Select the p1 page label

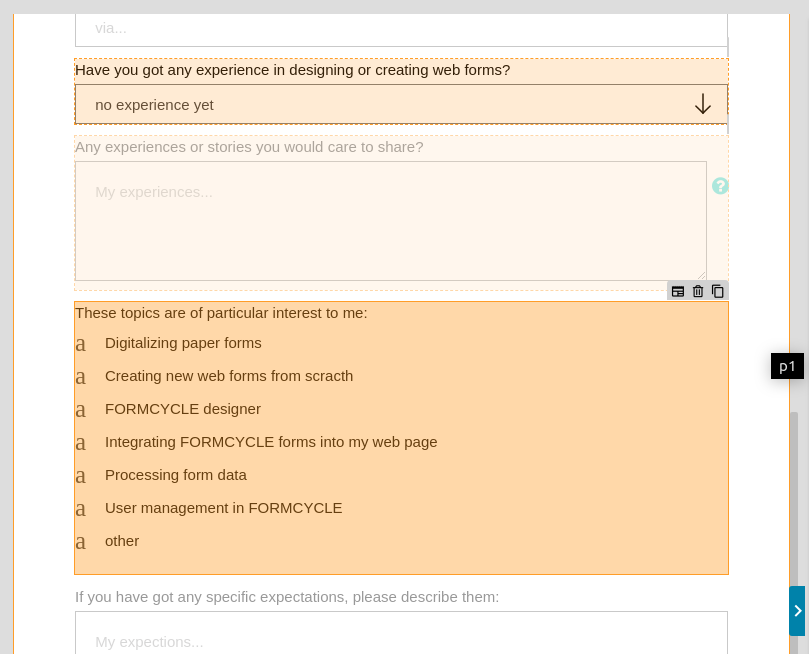click(787, 366)
